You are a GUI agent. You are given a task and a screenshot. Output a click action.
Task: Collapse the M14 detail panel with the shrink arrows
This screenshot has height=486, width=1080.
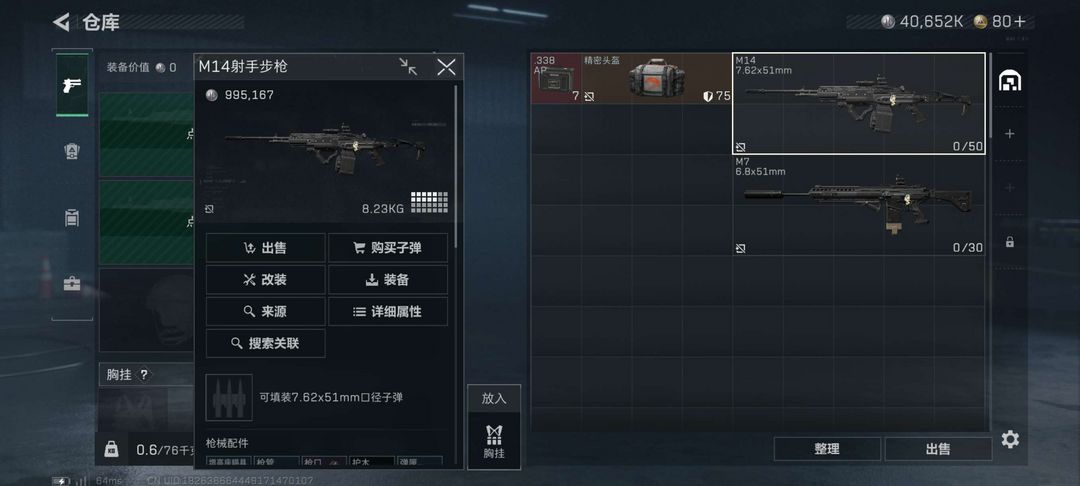point(408,67)
